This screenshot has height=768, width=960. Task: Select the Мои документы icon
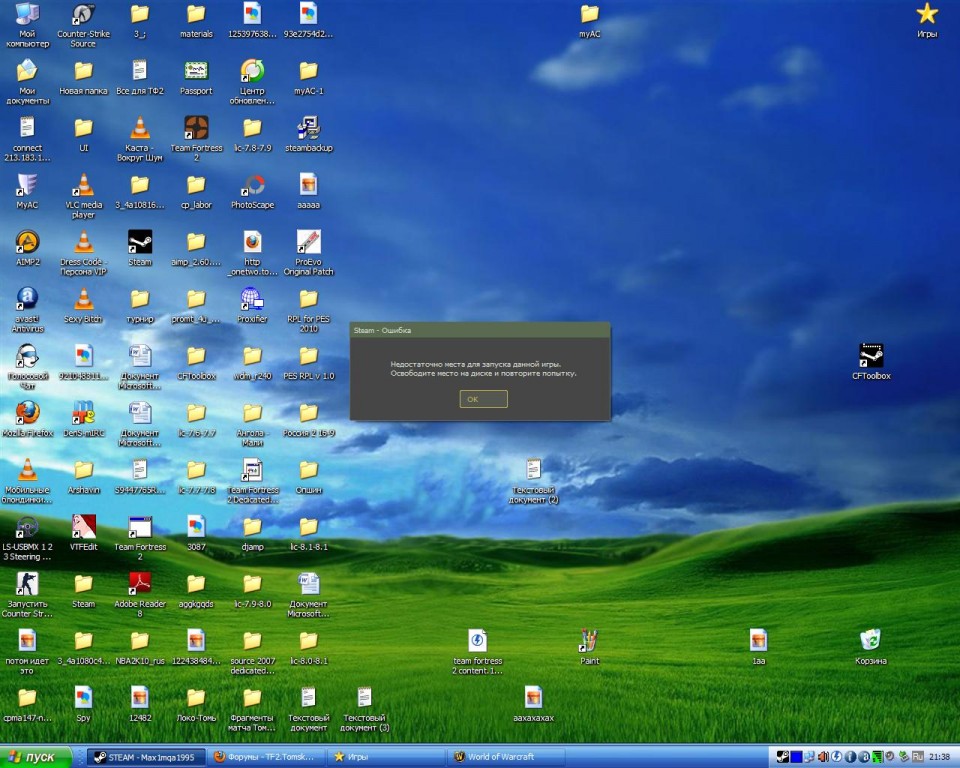click(27, 82)
